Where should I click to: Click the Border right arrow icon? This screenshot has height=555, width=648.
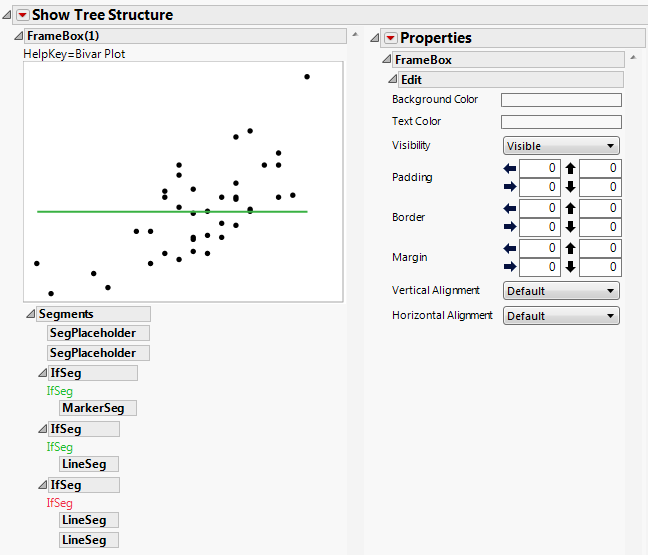pyautogui.click(x=510, y=227)
